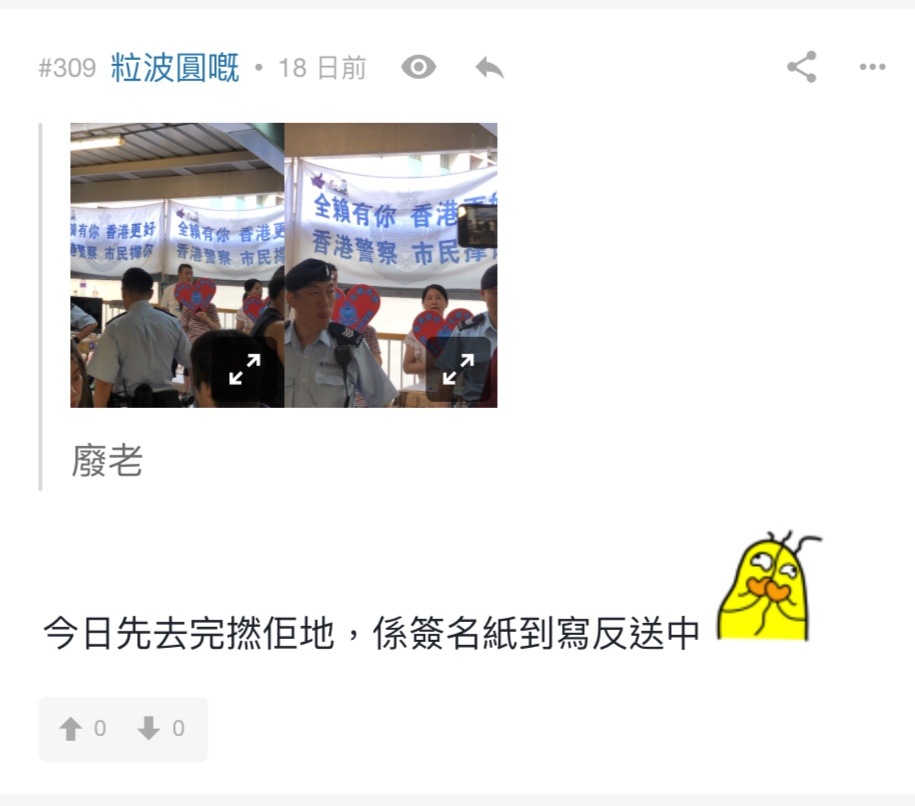
Task: Click the grey quote bar beside photos
Action: [x=40, y=307]
